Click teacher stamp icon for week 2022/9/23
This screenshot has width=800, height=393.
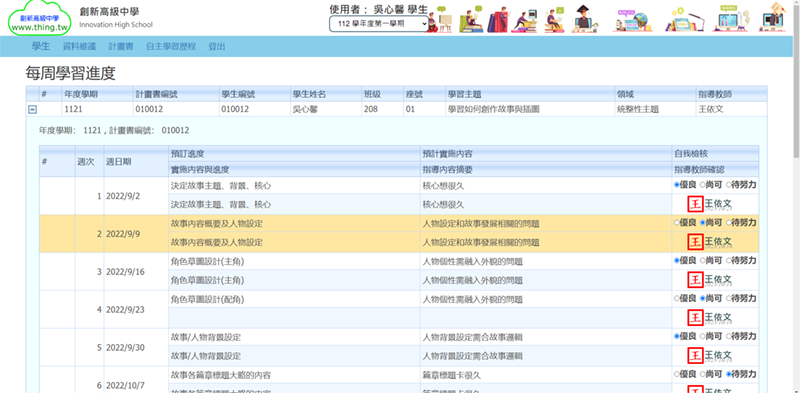pos(695,317)
